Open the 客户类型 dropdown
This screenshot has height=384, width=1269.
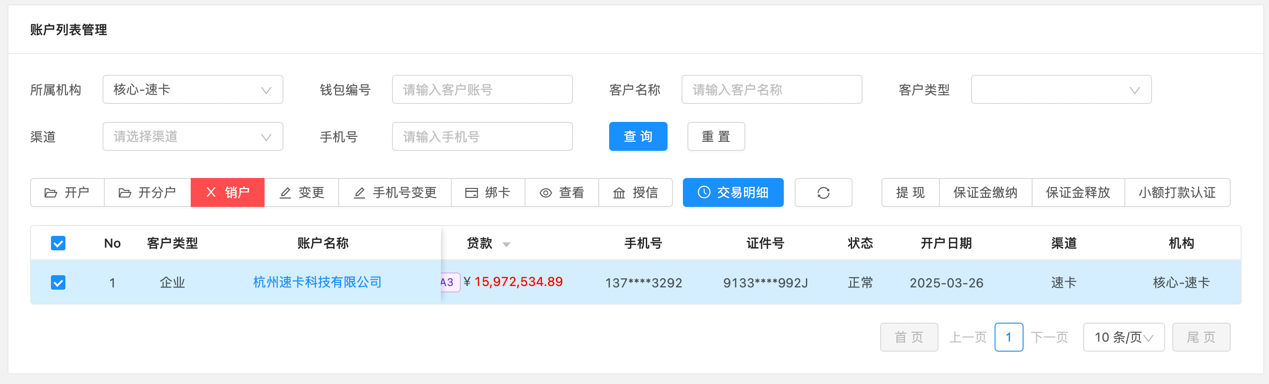coord(1061,89)
